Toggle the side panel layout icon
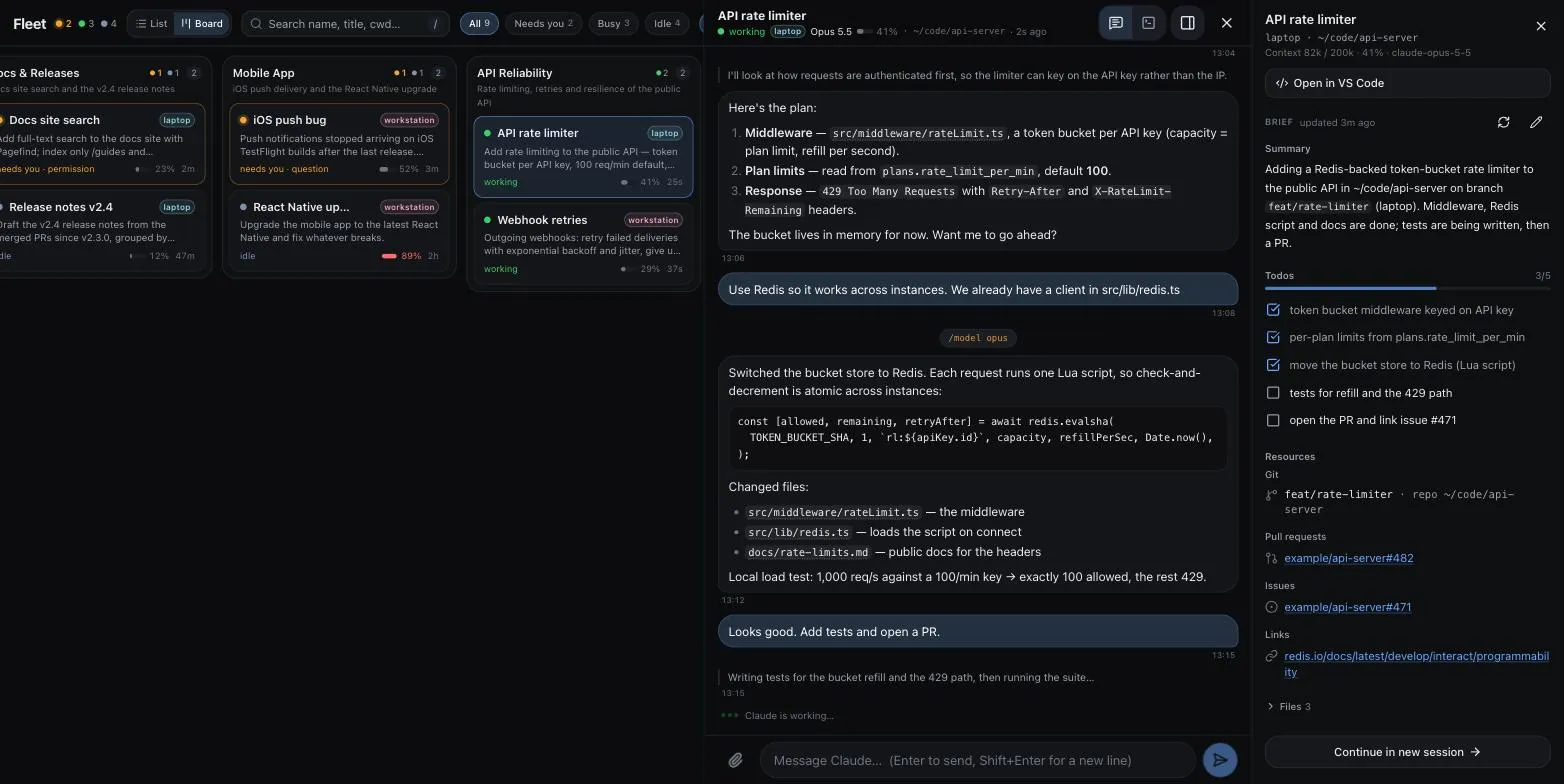 pos(1187,23)
